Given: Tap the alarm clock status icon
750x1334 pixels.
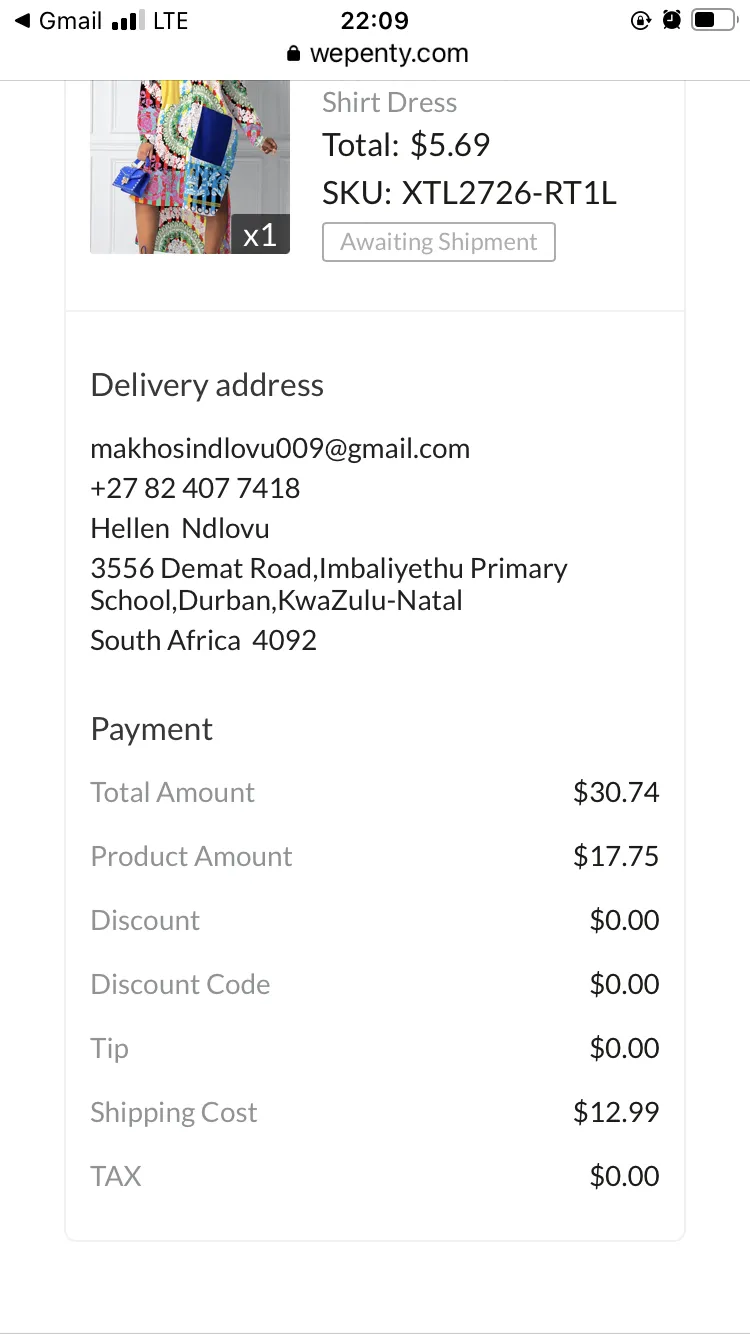Looking at the screenshot, I should (x=672, y=20).
